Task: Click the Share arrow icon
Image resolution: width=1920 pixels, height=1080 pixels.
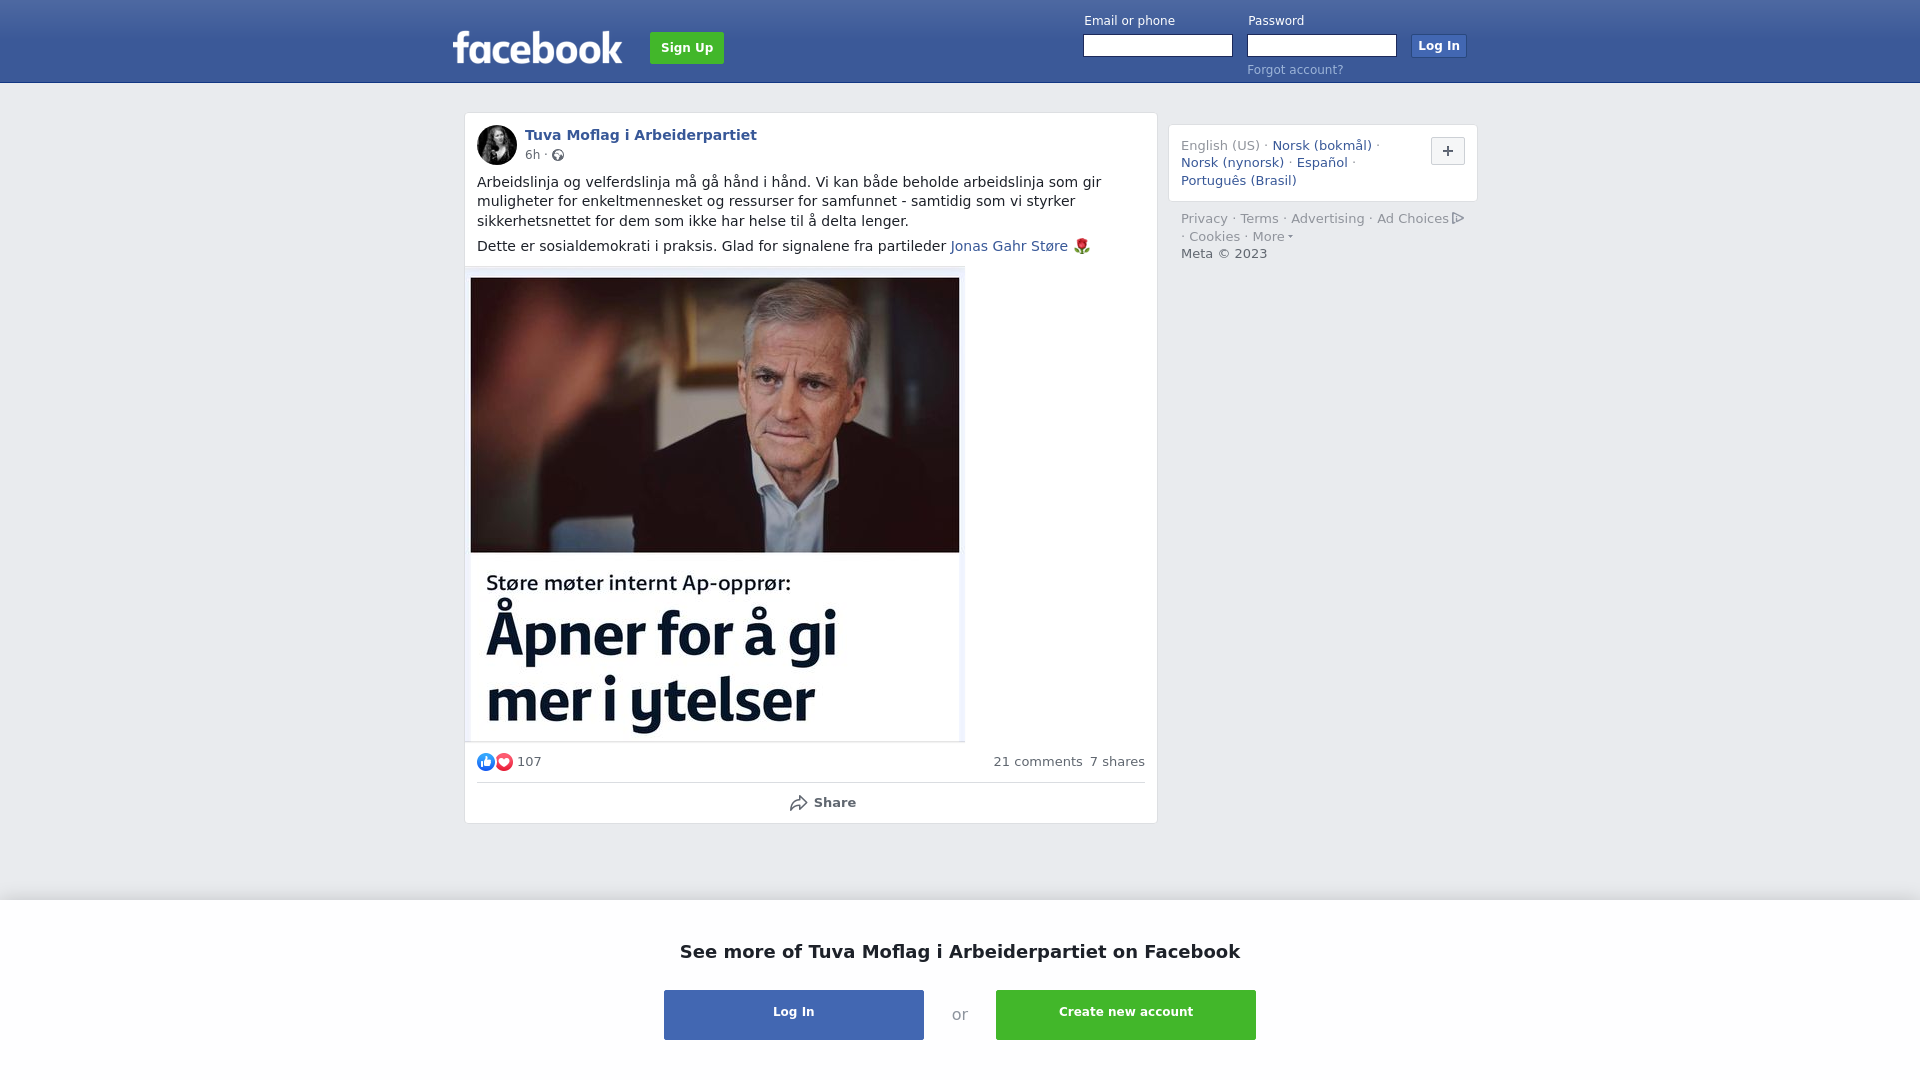Action: (x=798, y=803)
